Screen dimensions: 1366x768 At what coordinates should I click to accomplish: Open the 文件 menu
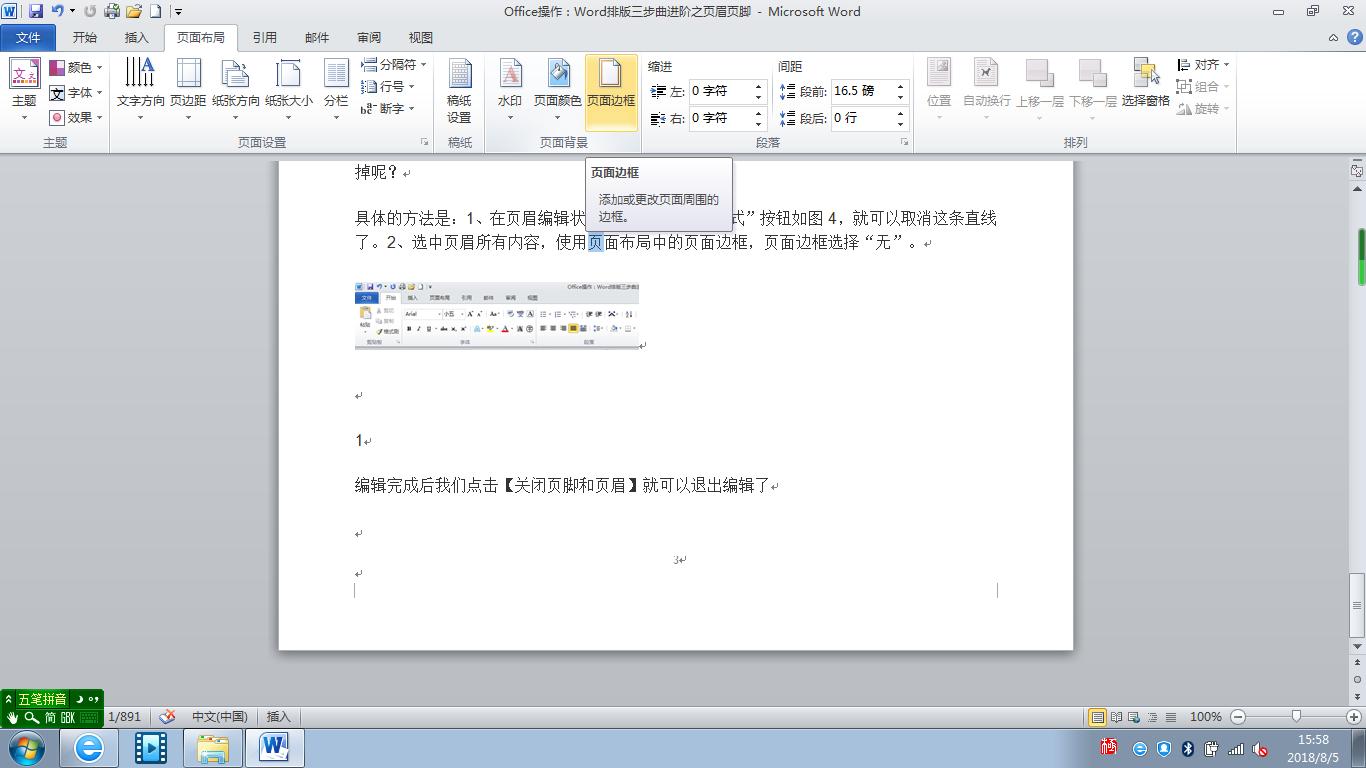[x=29, y=37]
